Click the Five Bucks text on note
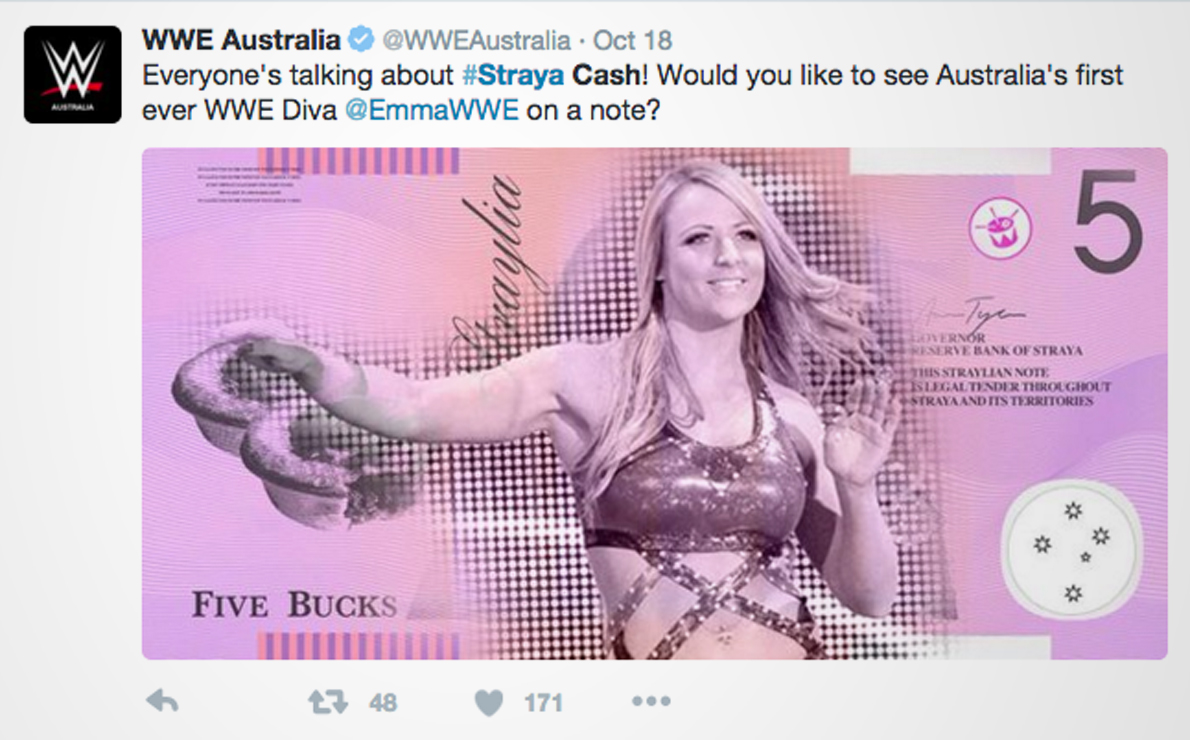This screenshot has height=740, width=1190. pos(294,605)
